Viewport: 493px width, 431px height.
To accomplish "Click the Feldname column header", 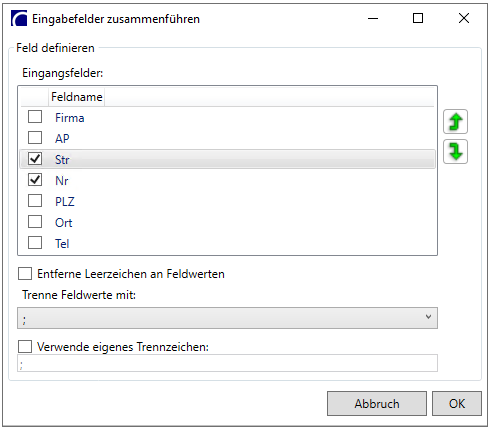I will [x=77, y=97].
